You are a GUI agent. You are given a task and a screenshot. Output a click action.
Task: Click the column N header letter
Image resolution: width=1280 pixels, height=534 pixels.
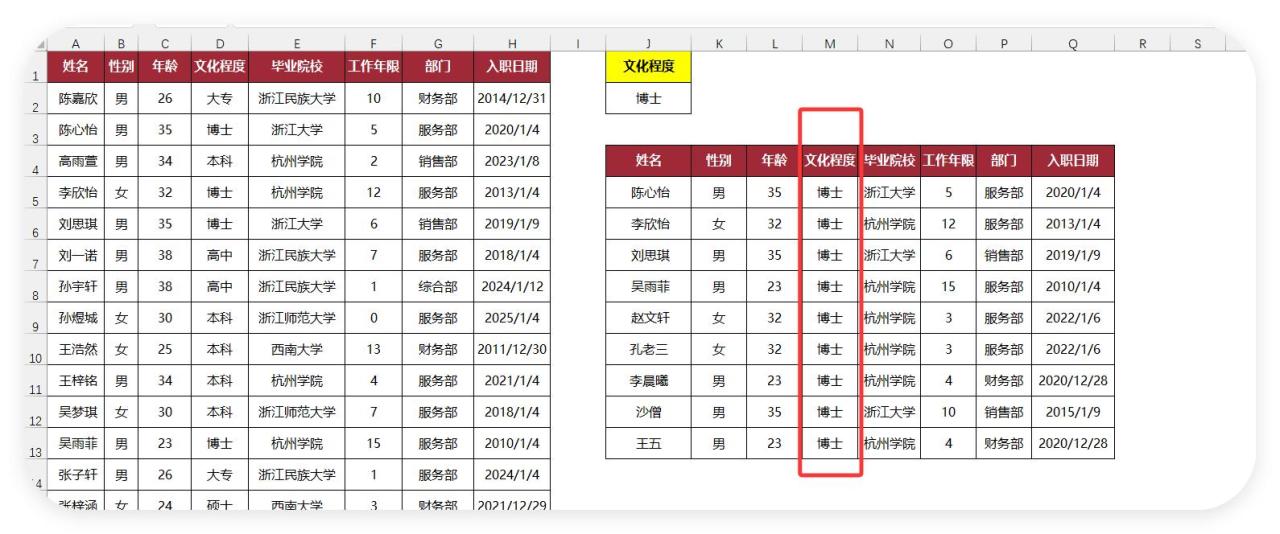click(889, 44)
